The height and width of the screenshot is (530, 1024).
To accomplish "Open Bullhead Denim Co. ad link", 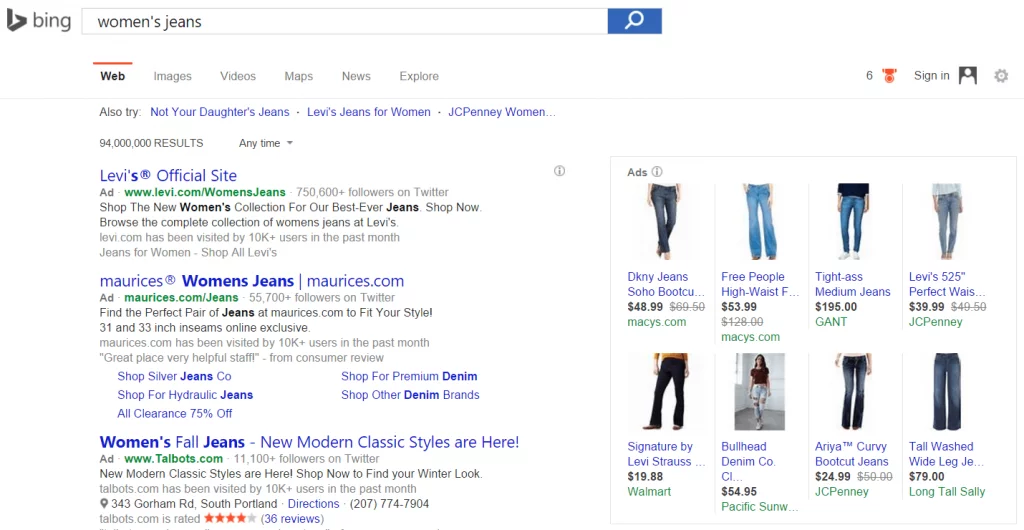I will coord(748,461).
